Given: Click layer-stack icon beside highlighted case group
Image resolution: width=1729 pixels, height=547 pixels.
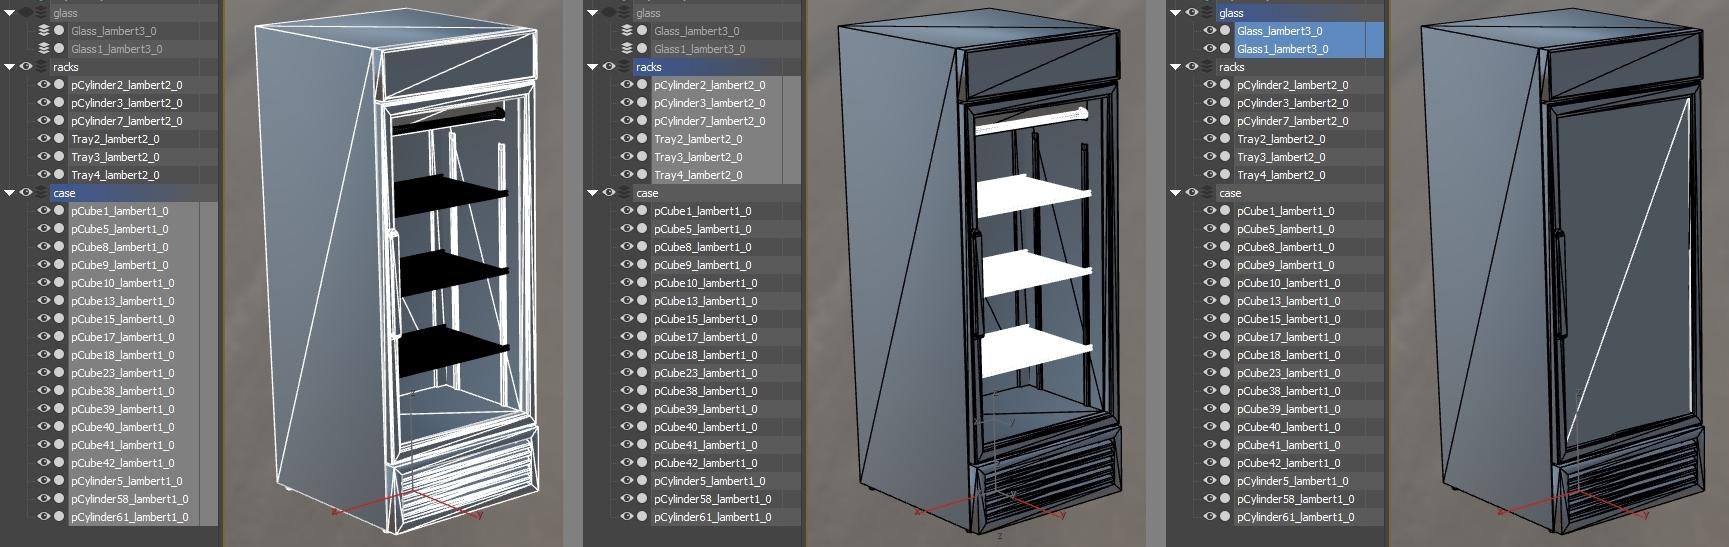Looking at the screenshot, I should point(41,193).
